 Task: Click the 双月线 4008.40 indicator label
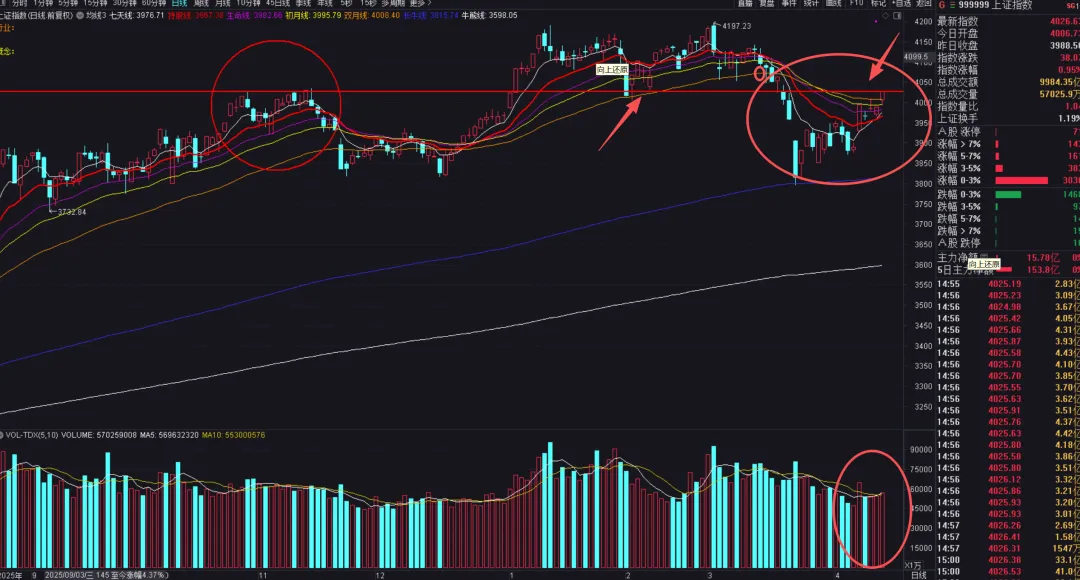[x=371, y=15]
